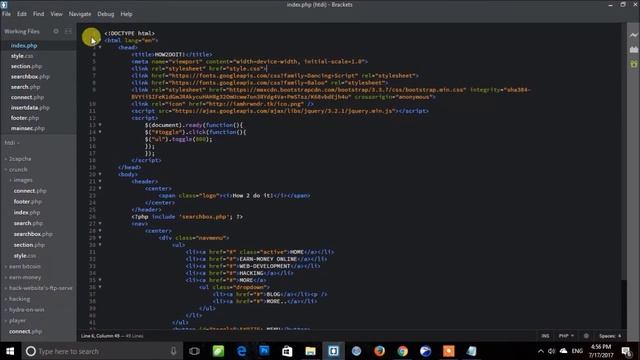
Task: Click green app icon next to Task View
Action: click(218, 351)
